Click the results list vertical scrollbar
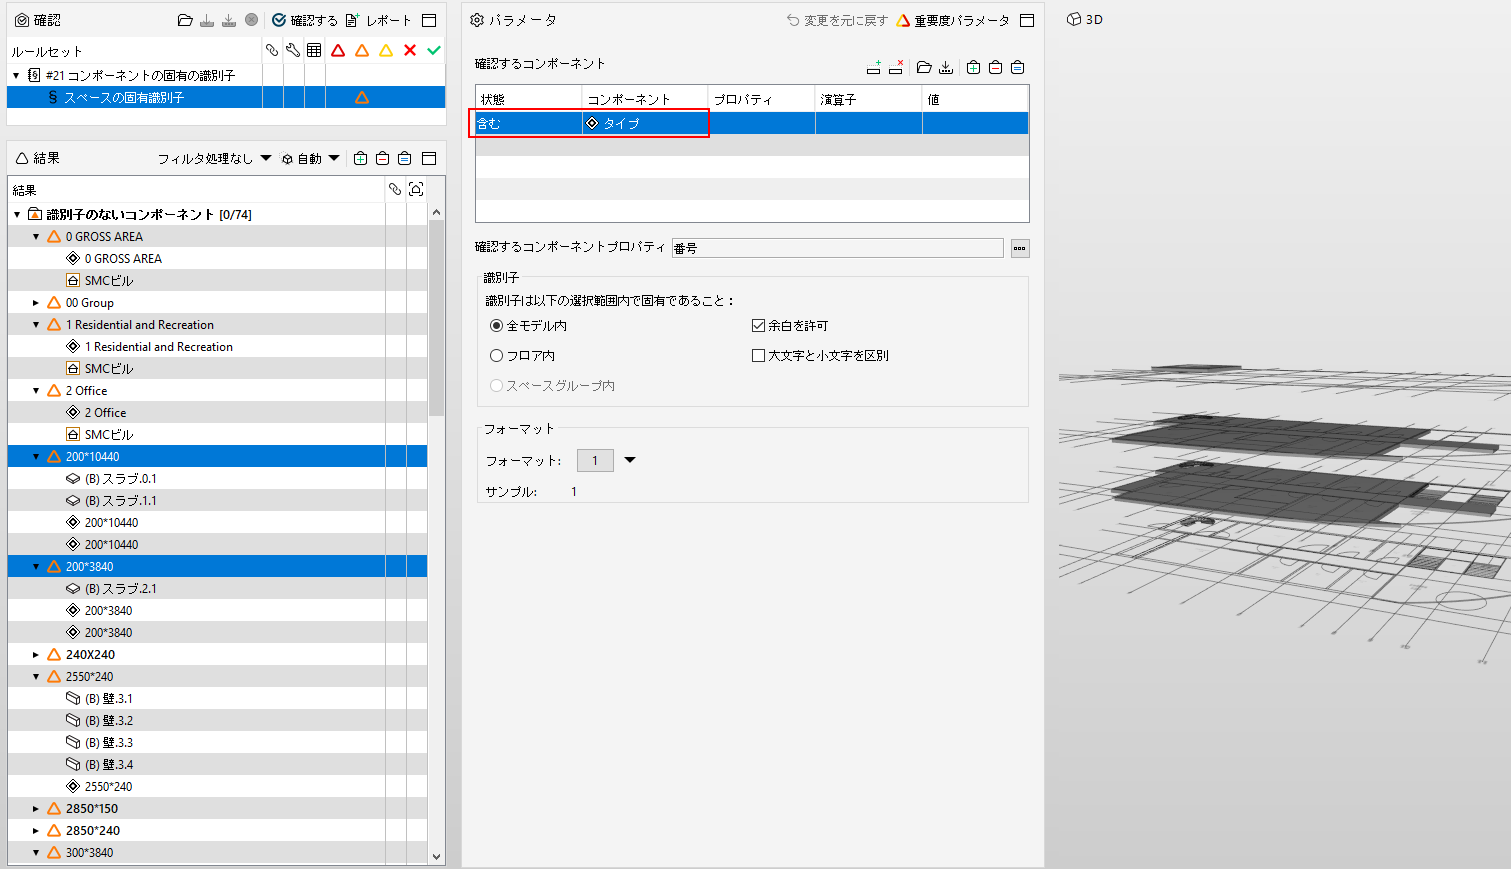The height and width of the screenshot is (869, 1511). point(436,319)
